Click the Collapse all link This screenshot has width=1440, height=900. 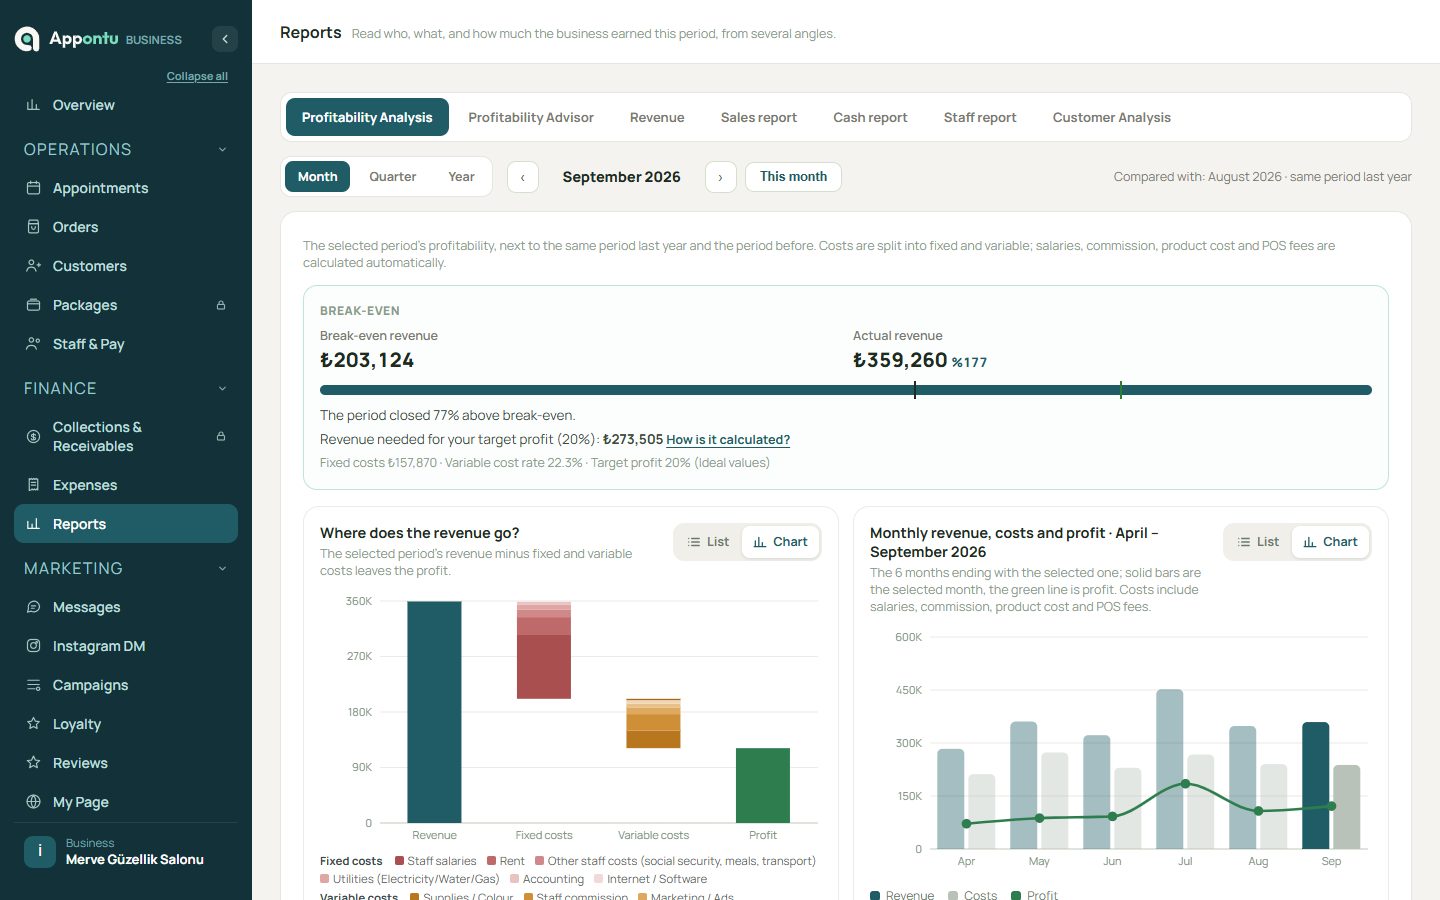[x=197, y=76]
